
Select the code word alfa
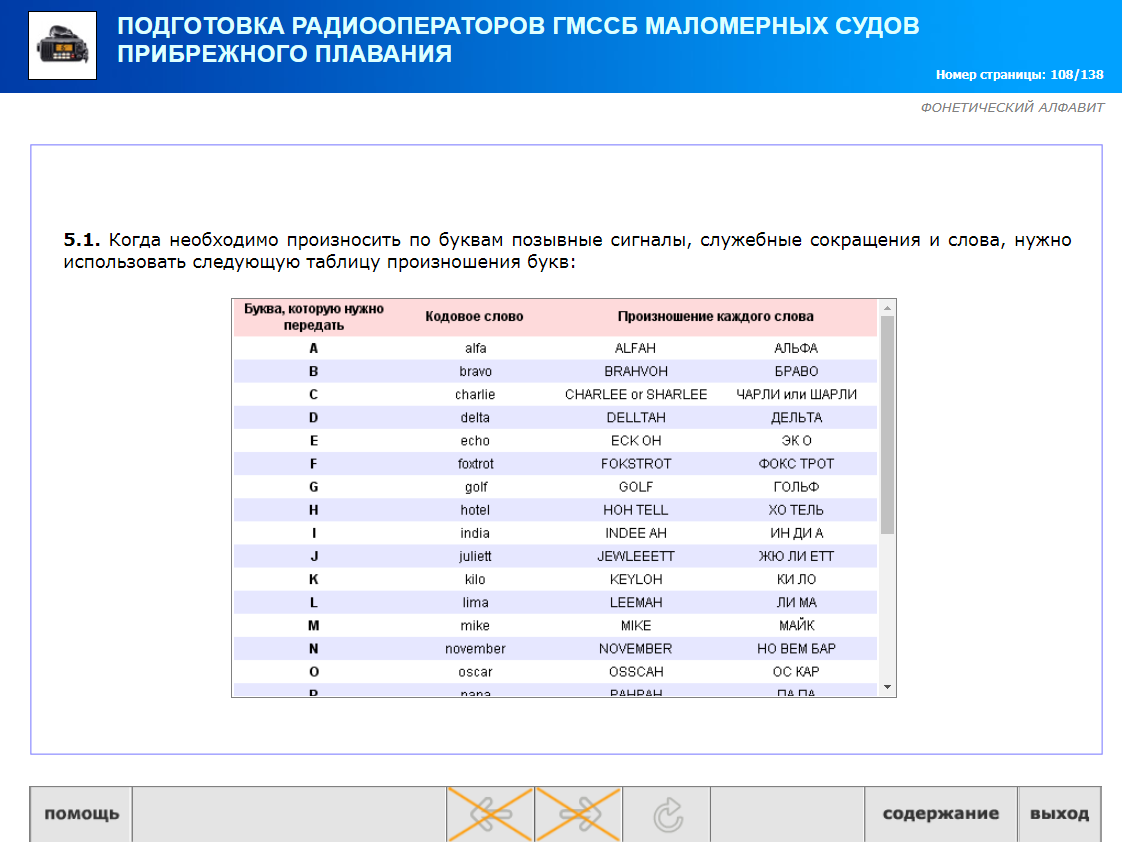pos(475,349)
